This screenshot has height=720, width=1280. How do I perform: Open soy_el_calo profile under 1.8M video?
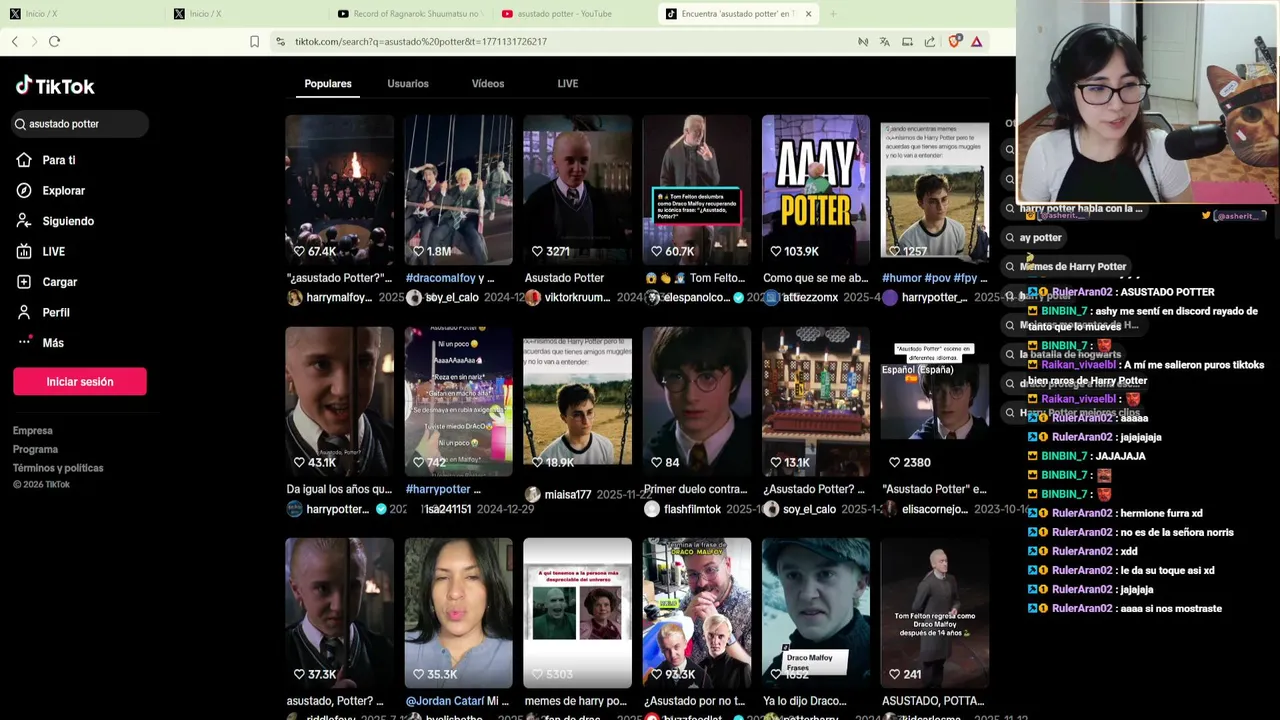452,298
